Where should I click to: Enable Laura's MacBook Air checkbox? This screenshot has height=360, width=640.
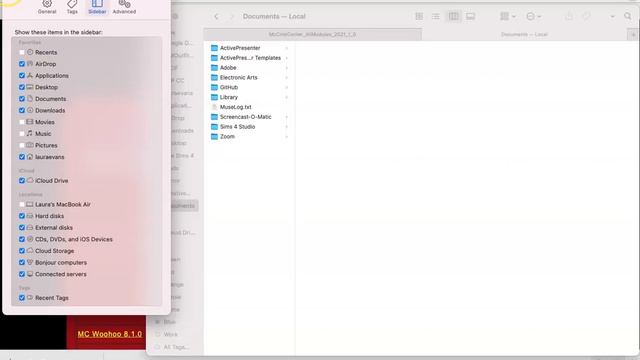click(x=22, y=204)
